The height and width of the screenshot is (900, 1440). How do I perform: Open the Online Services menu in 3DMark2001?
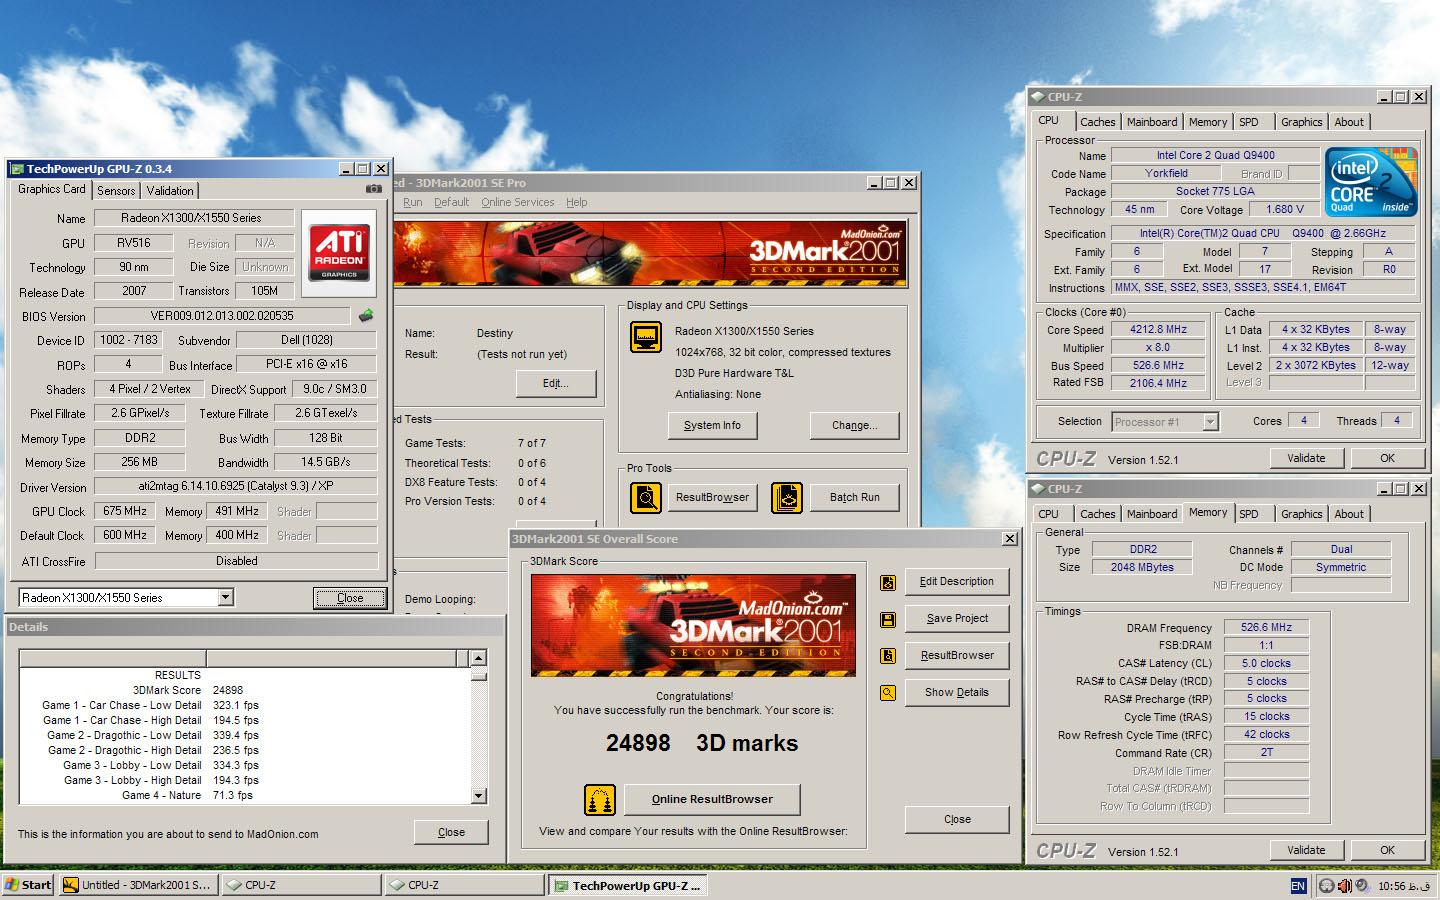[x=517, y=202]
